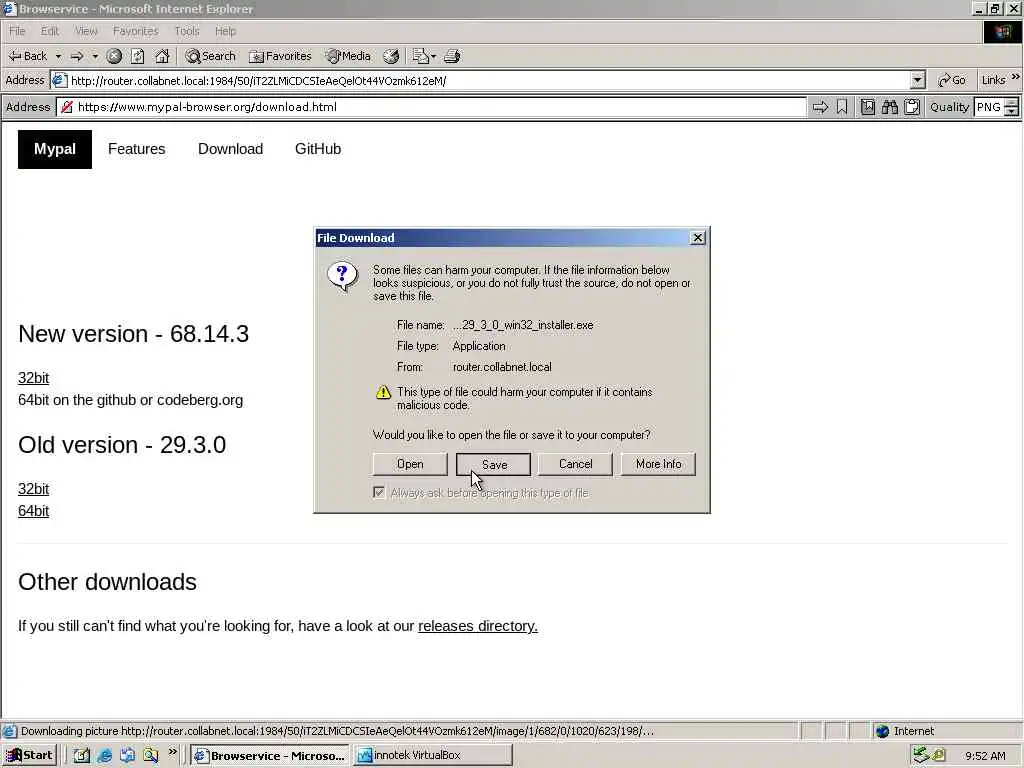
Task: Click the Browservice clipboard icon
Action: (x=912, y=107)
